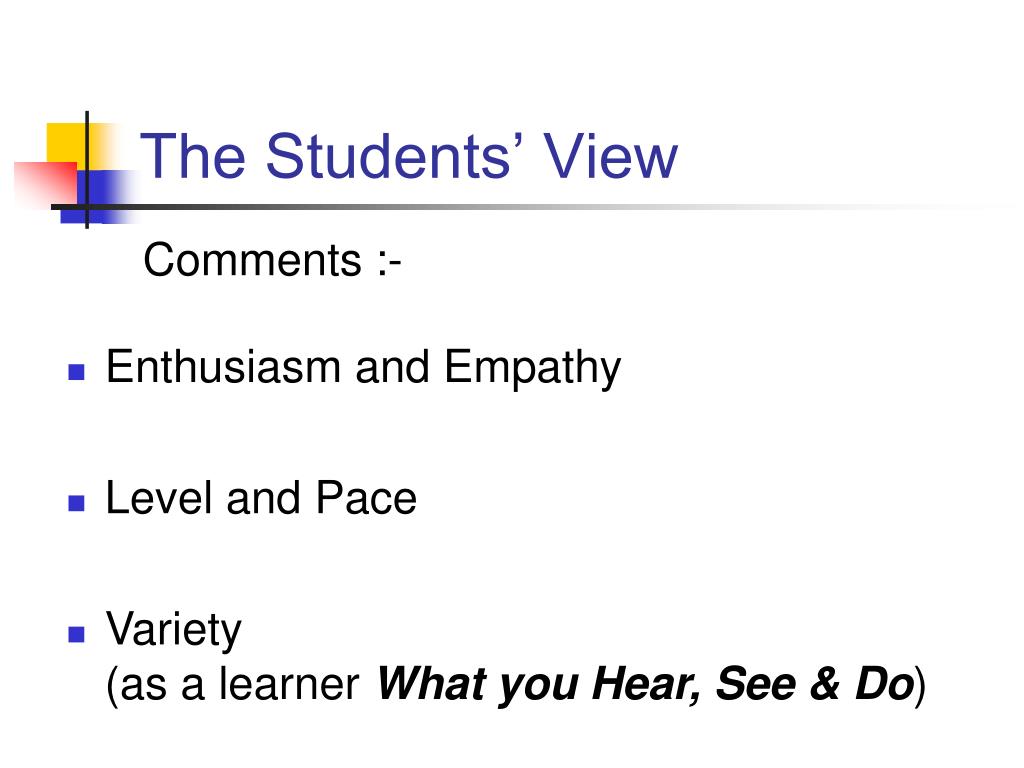1024x768 pixels.
Task: Click the vertical black line in the title decoration
Action: pyautogui.click(x=87, y=170)
